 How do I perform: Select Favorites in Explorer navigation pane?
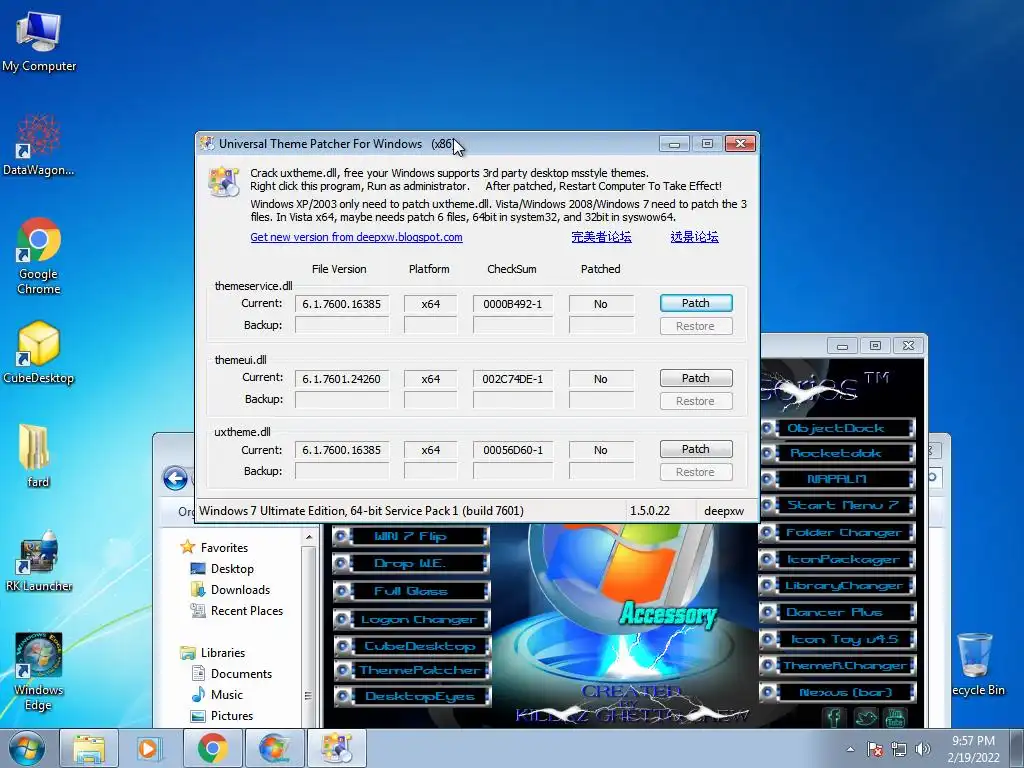(x=214, y=547)
